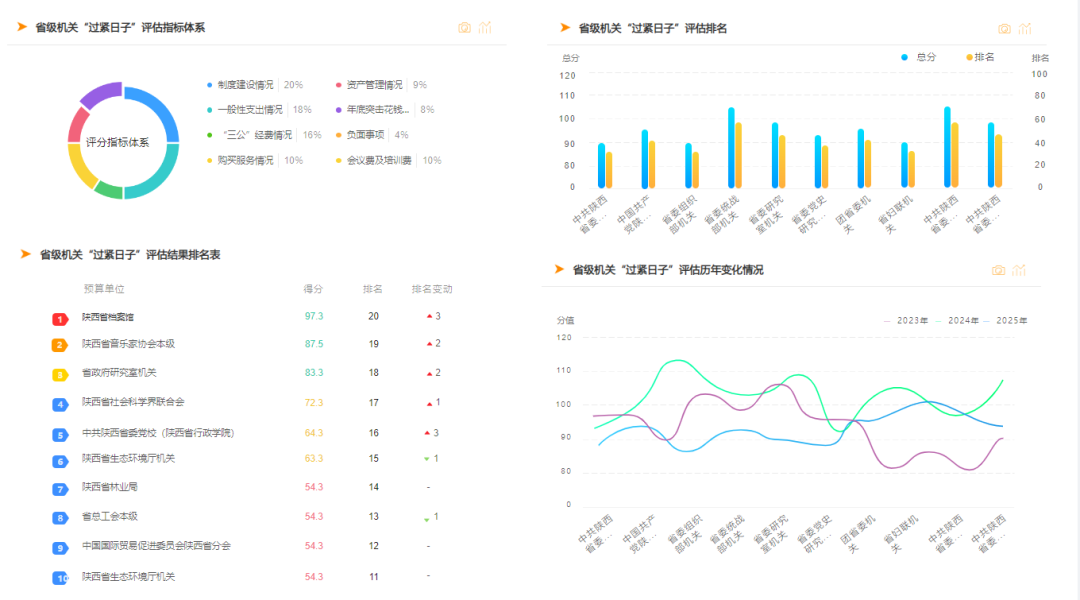Click green down-arrow in 省总工会本级 row
This screenshot has width=1080, height=600.
tap(426, 519)
